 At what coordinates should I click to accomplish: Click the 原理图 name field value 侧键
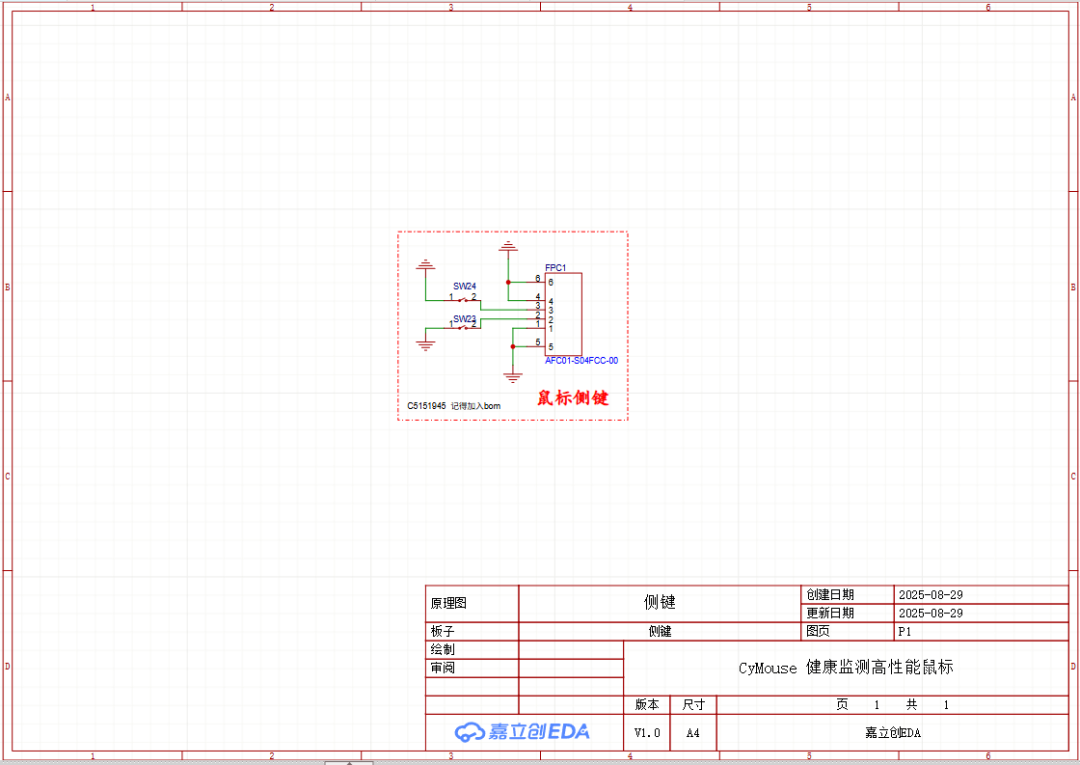pyautogui.click(x=660, y=602)
